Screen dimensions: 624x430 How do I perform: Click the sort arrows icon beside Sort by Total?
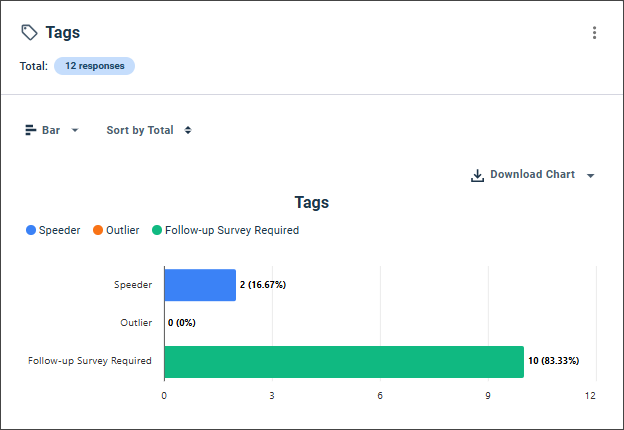(x=188, y=130)
